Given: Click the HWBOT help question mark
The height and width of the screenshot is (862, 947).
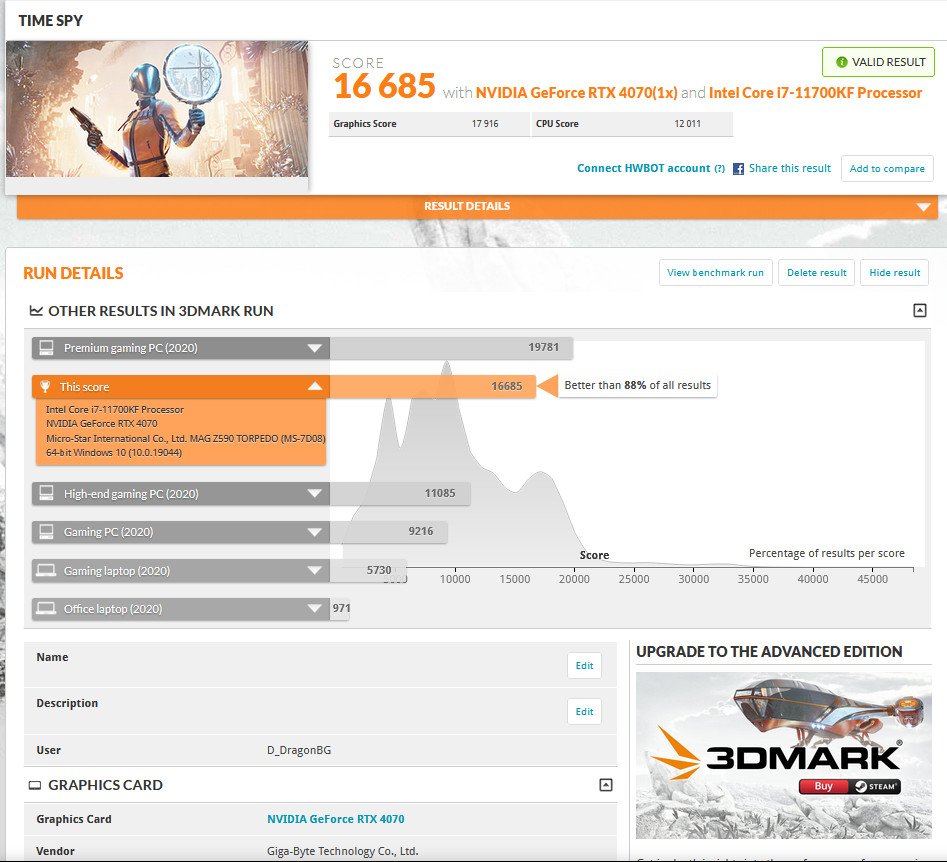Looking at the screenshot, I should coord(719,169).
